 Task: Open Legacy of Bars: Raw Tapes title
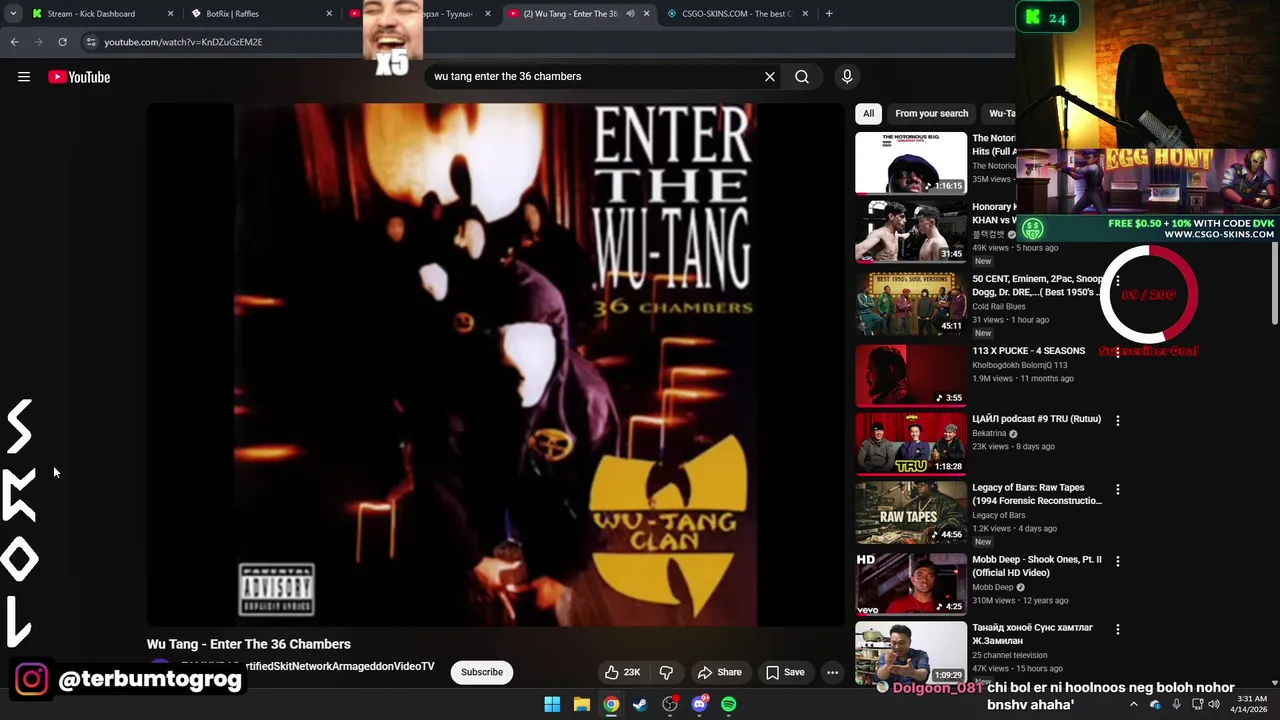(x=1037, y=494)
